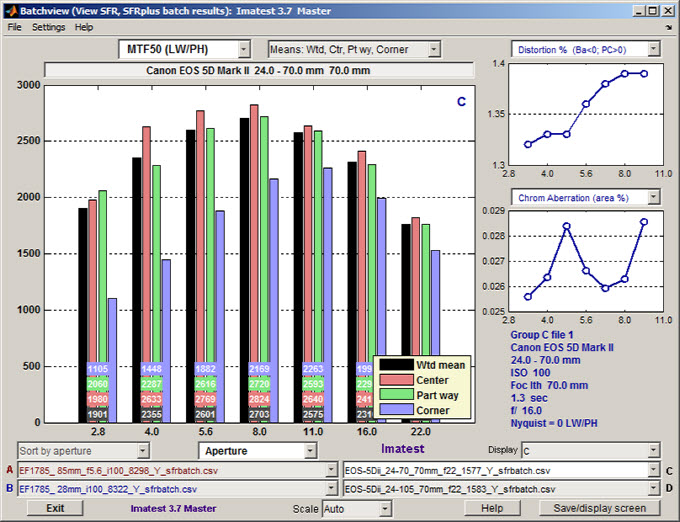Open the Means: Wtd, Ctr, Pt wy, Corner dropdown
This screenshot has width=680, height=522.
pyautogui.click(x=354, y=49)
